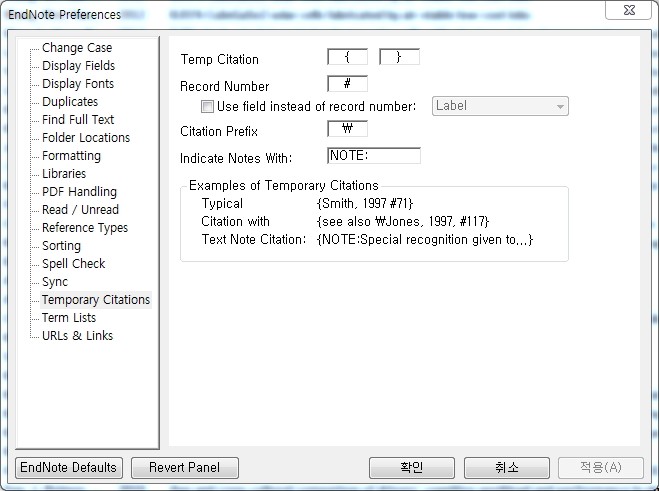The height and width of the screenshot is (491, 659).
Task: Select Folder Locations in tree
Action: click(x=86, y=138)
